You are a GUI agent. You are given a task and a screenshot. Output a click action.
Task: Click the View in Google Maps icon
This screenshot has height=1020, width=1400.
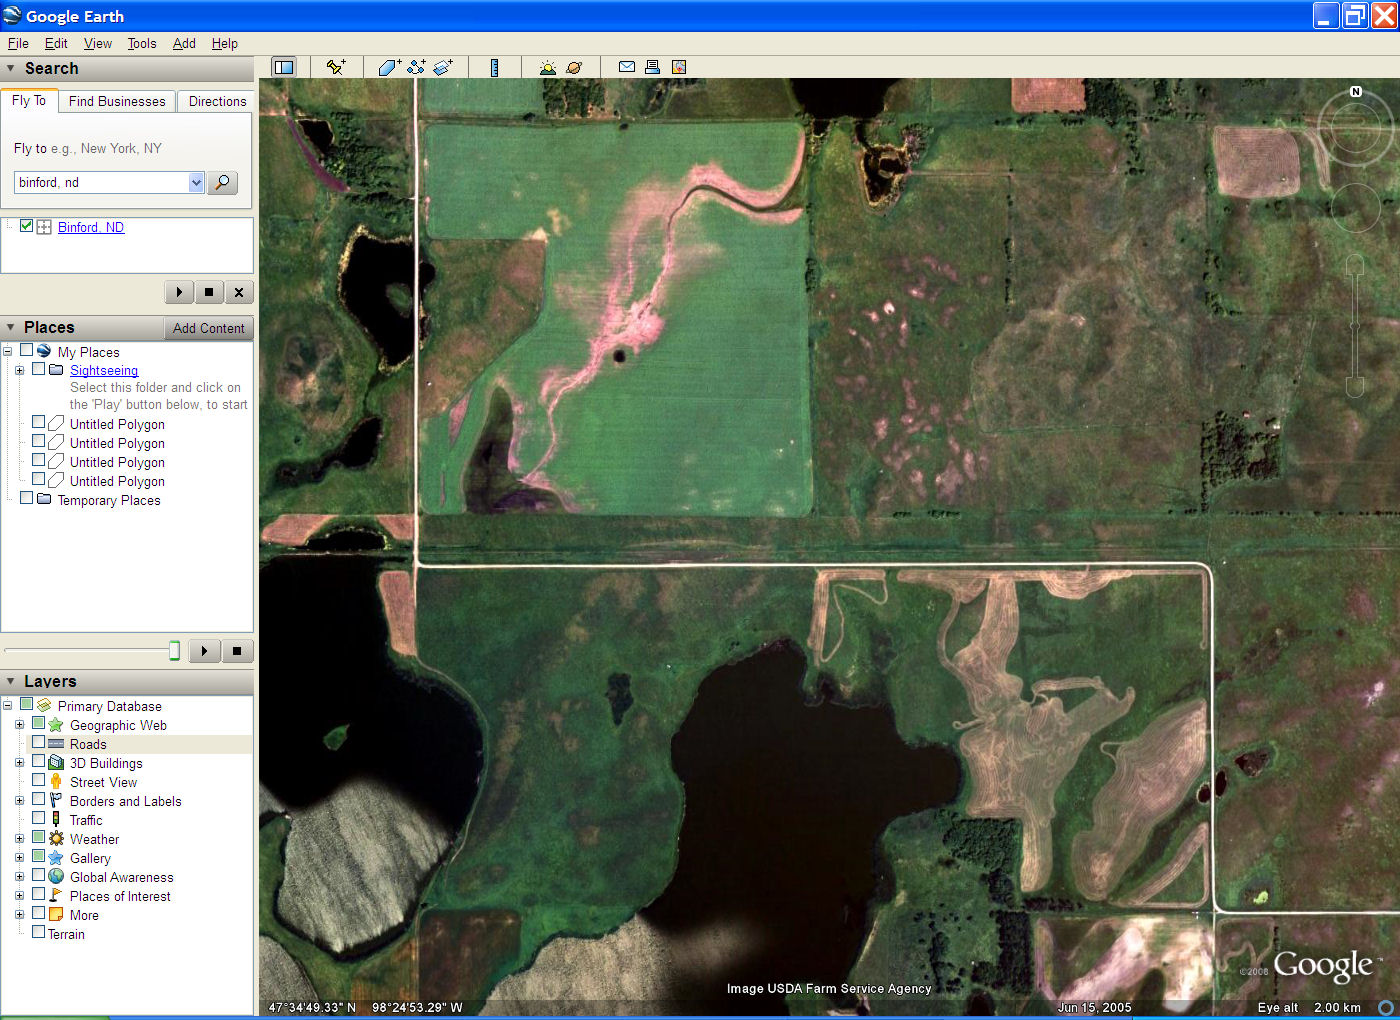pyautogui.click(x=679, y=67)
